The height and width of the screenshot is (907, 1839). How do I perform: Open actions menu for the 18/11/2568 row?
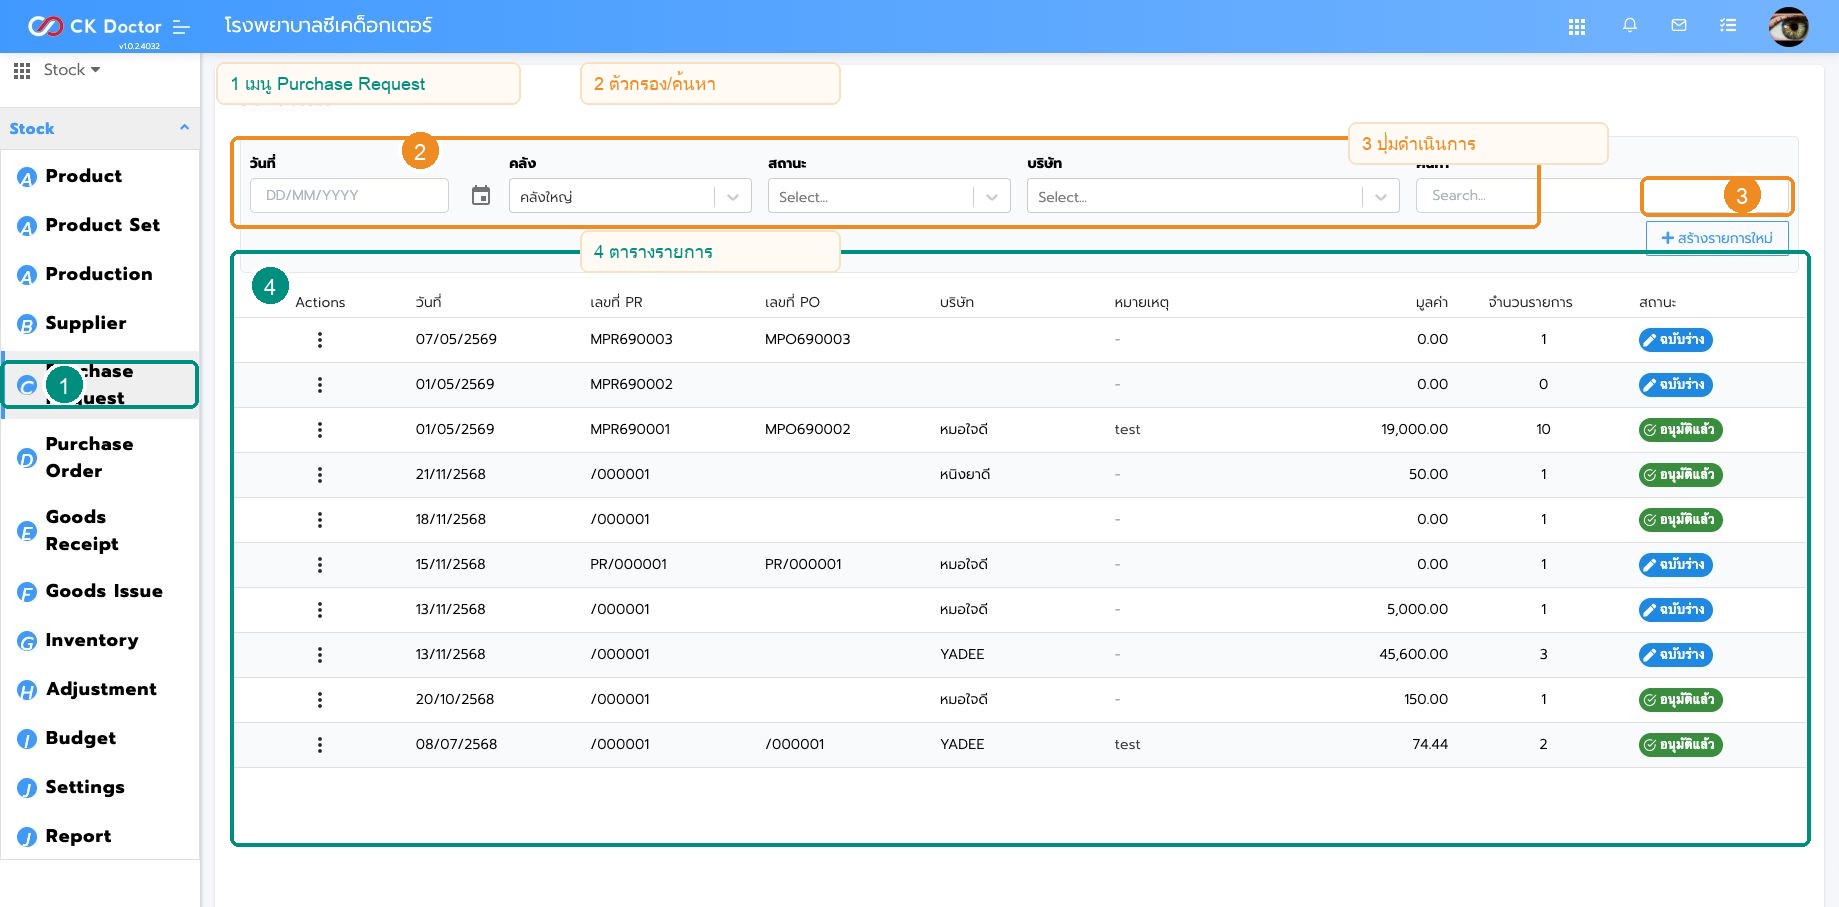[x=320, y=520]
